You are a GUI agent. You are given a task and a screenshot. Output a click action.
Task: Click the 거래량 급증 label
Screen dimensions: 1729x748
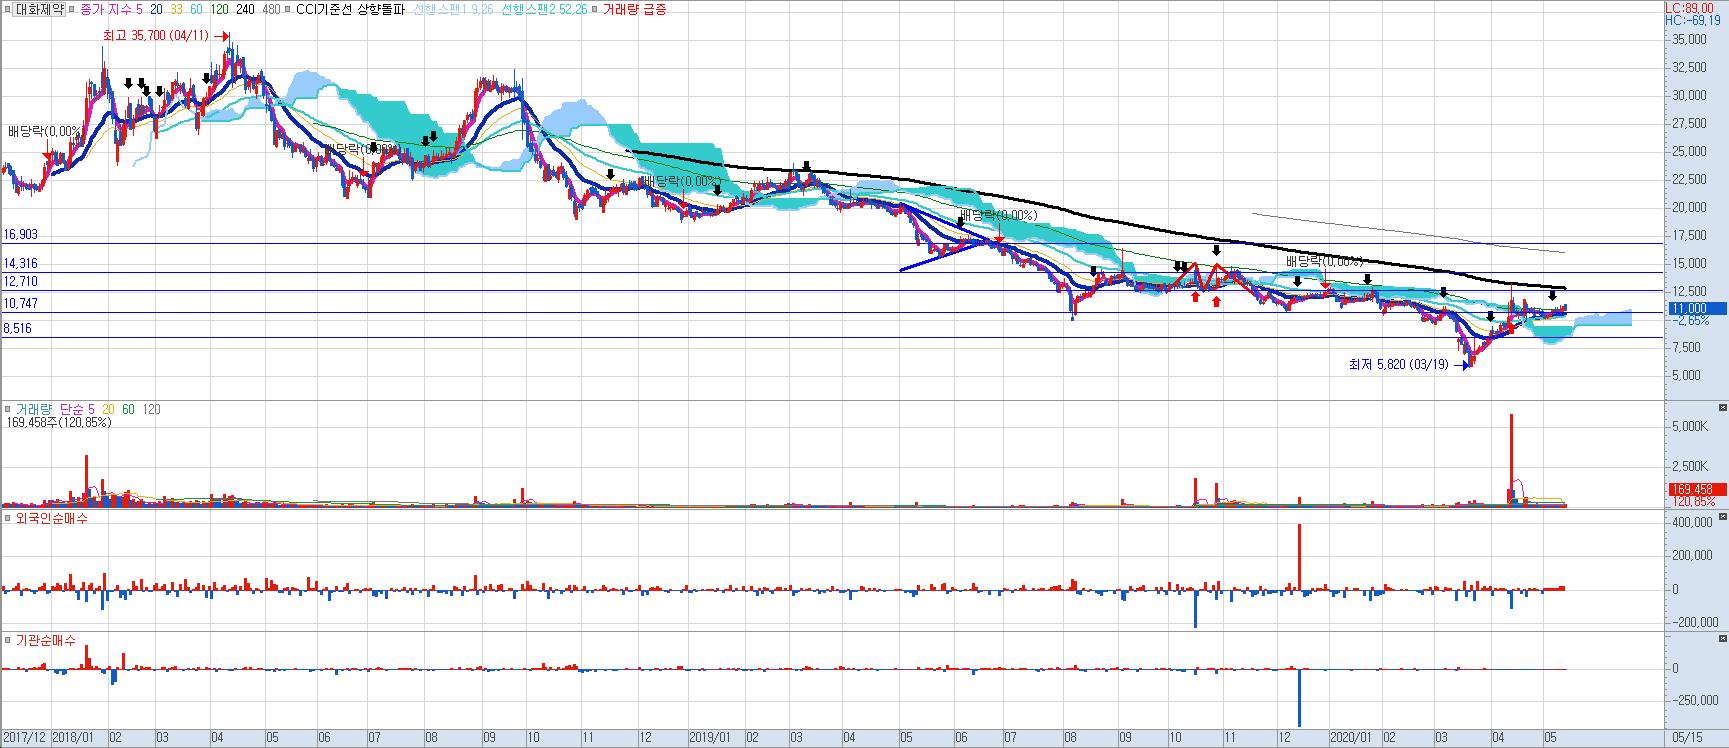point(634,9)
